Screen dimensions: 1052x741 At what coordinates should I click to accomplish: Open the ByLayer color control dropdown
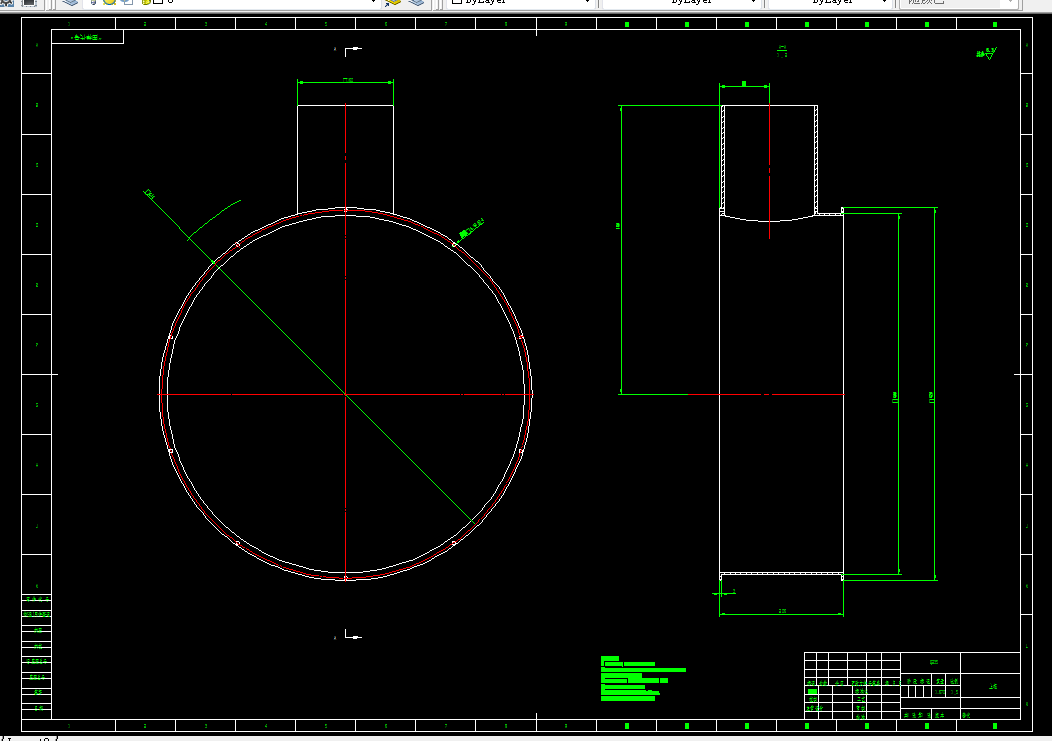click(521, 3)
